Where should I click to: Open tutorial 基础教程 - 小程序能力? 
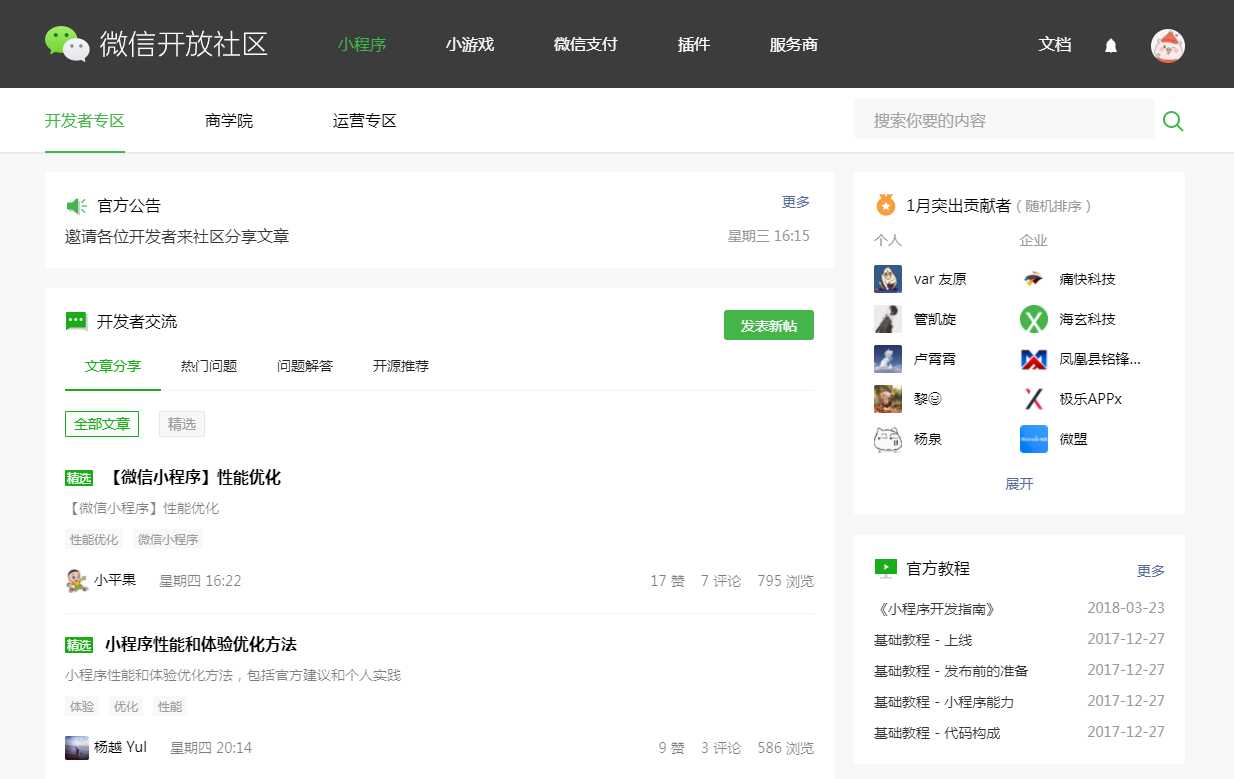[944, 702]
